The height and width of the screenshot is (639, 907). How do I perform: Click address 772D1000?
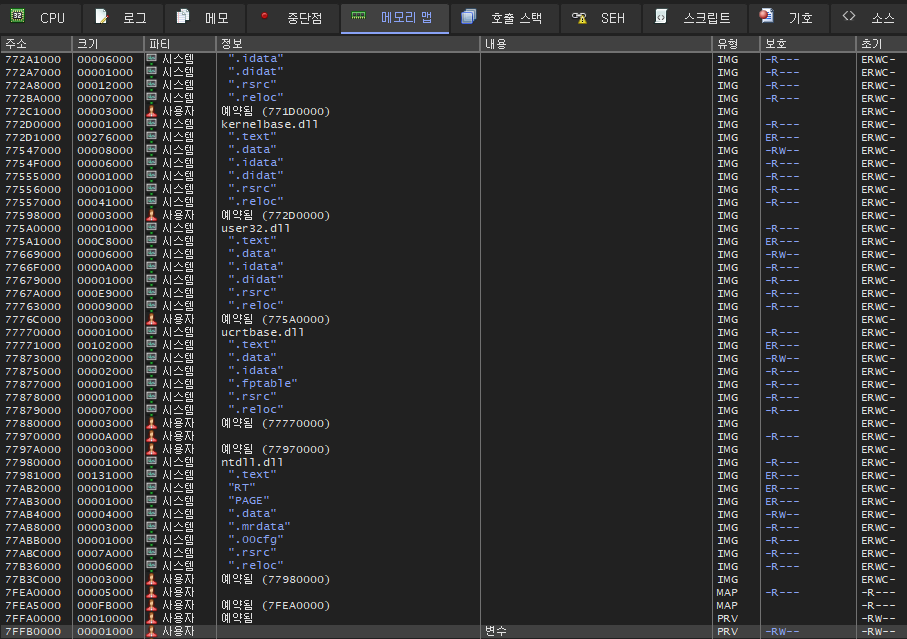click(x=33, y=138)
